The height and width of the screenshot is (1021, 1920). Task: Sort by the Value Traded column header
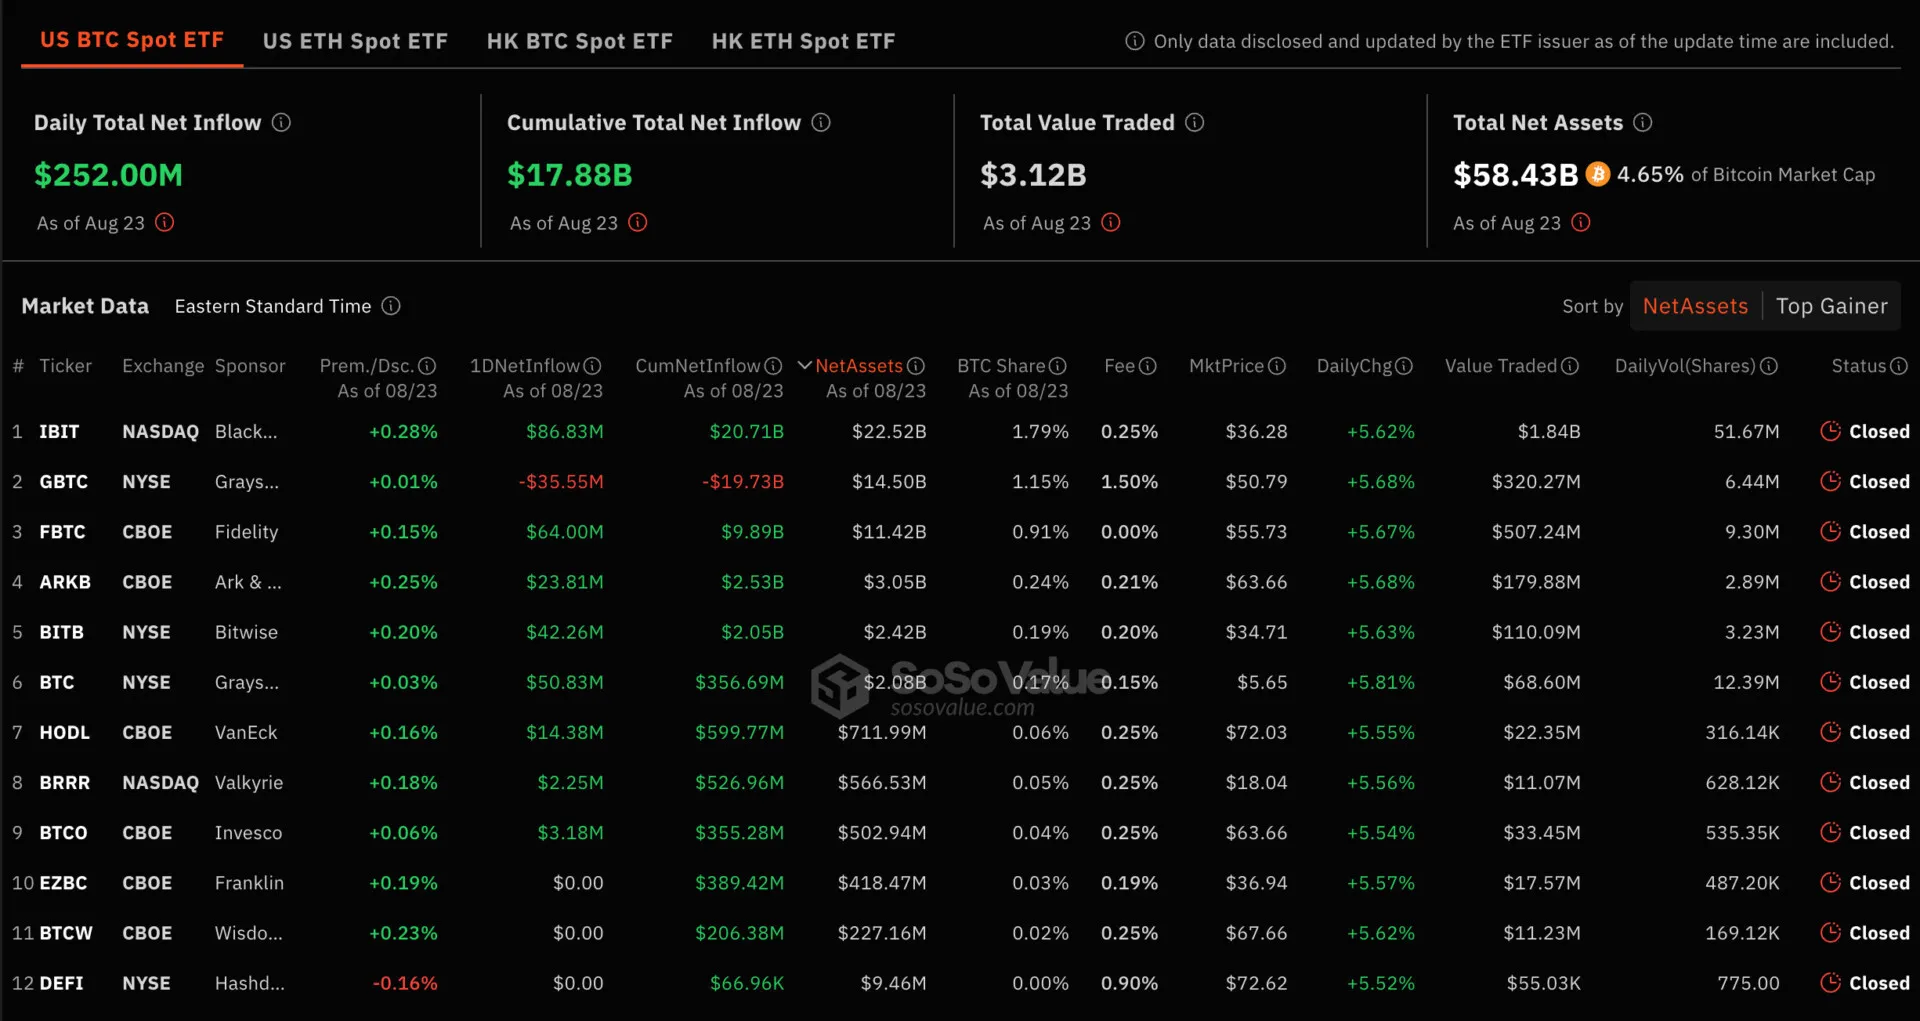[1501, 366]
